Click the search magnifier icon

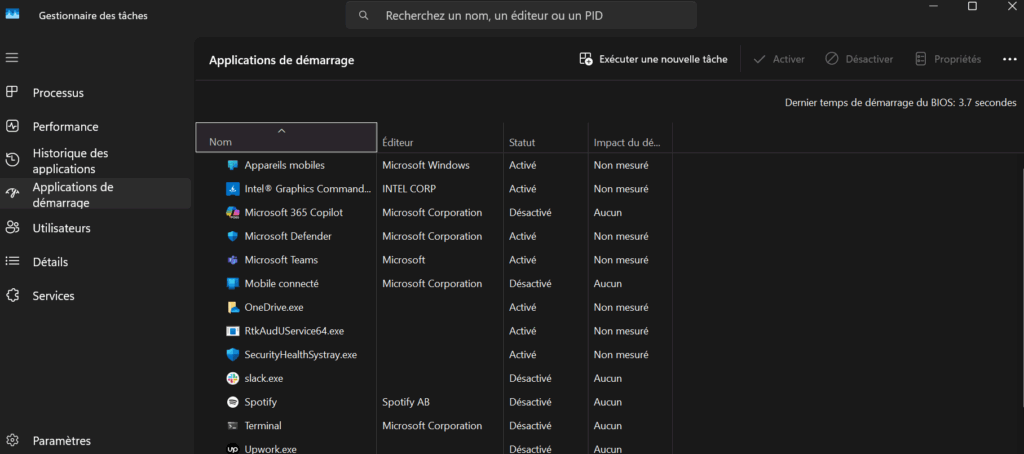click(364, 15)
